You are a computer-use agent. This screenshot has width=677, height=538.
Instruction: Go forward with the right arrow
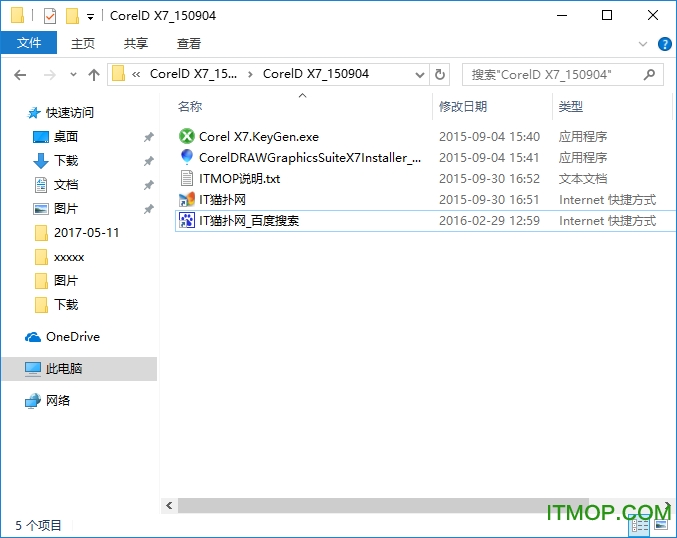click(x=50, y=75)
